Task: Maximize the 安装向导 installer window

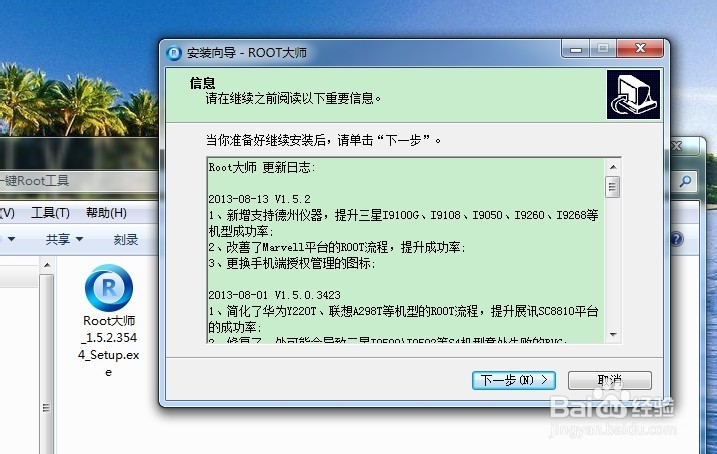Action: click(603, 49)
